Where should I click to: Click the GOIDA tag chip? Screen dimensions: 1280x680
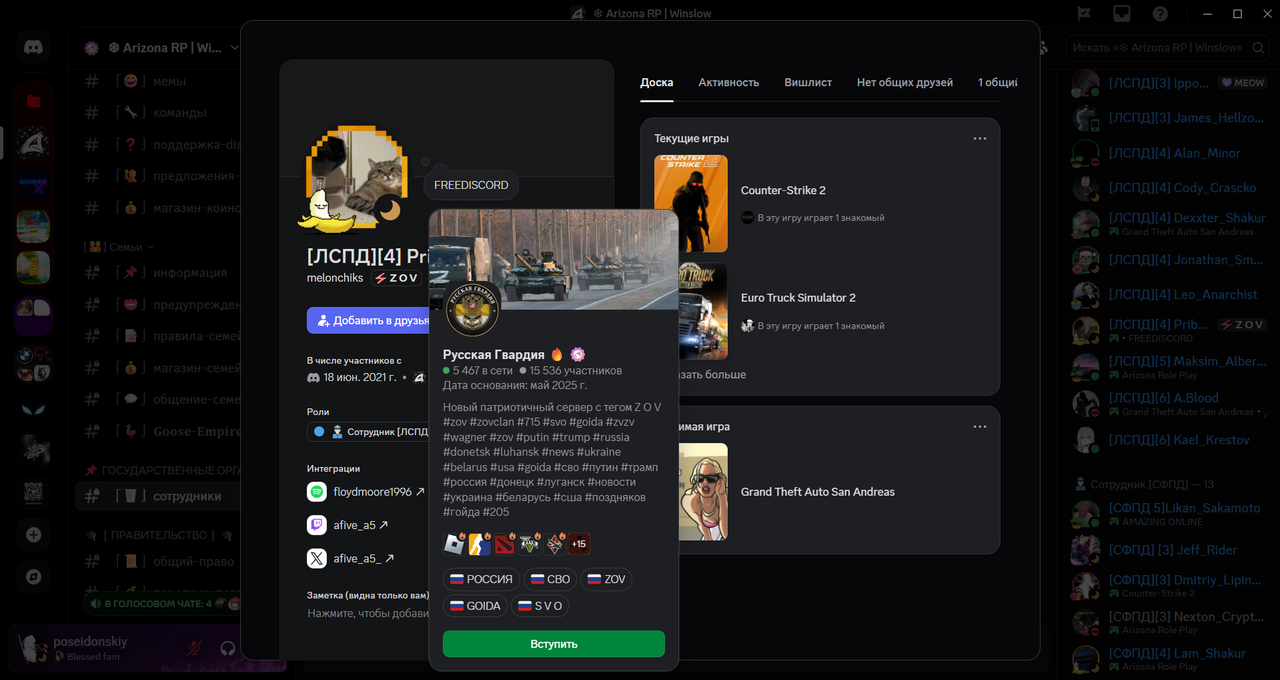click(x=475, y=606)
